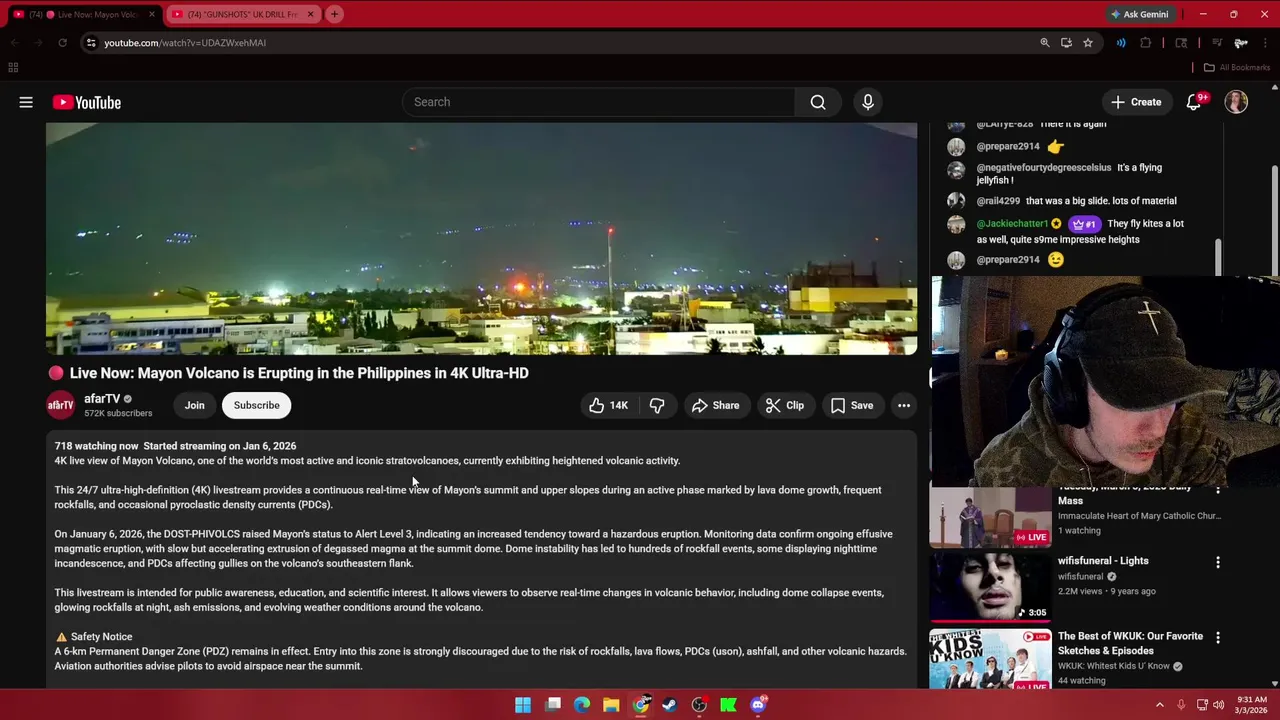Open wifisfuneral channel name
Image resolution: width=1280 pixels, height=720 pixels.
(1081, 577)
